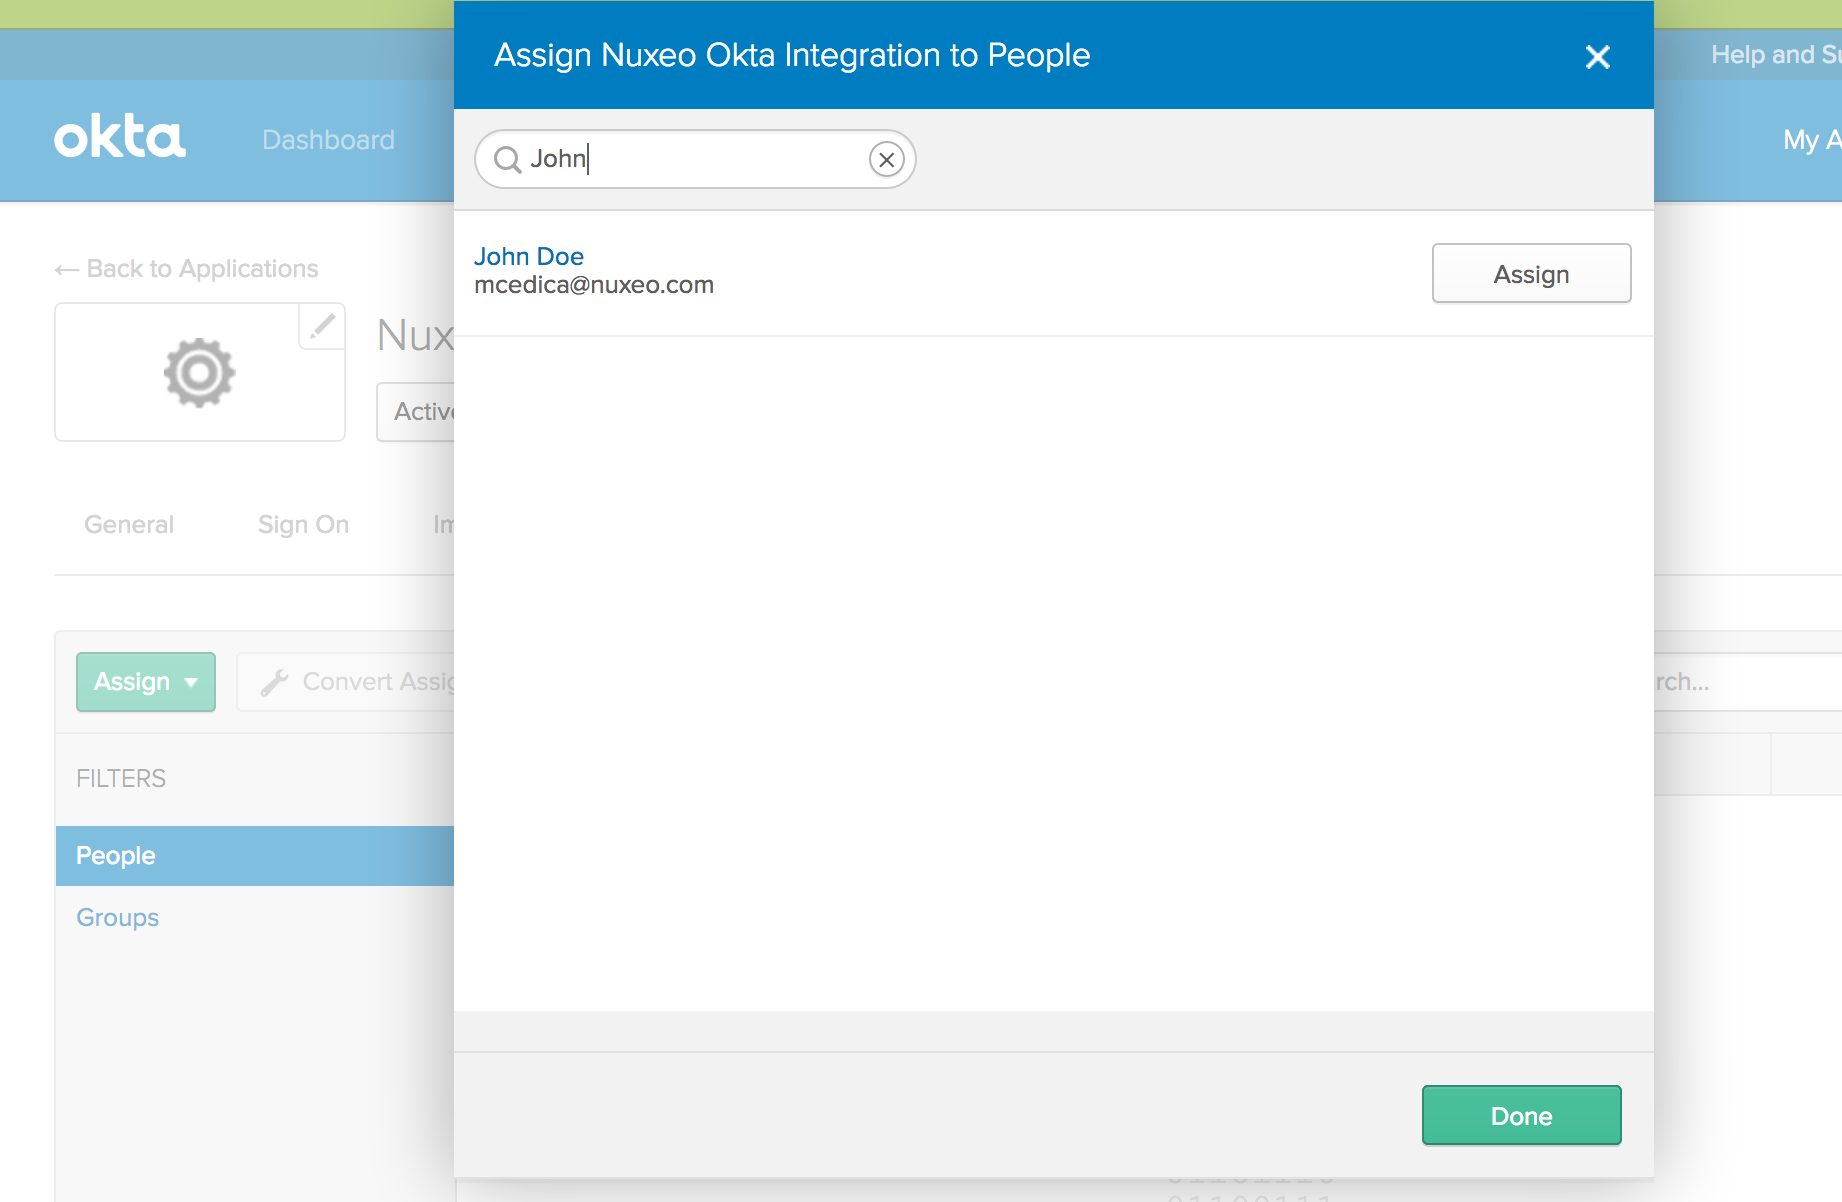Open the Dashboard menu item
This screenshot has height=1202, width=1842.
tap(328, 140)
